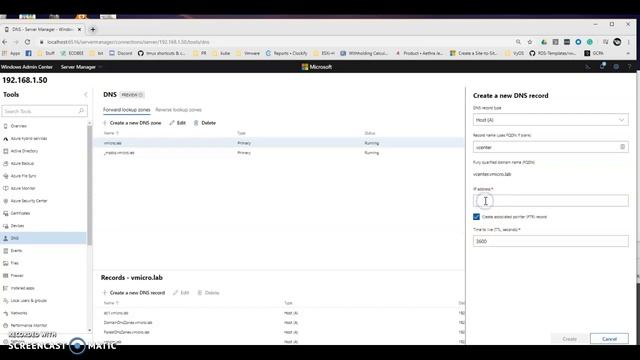Click Edit in the records toolbar
Viewport: 640px width, 360px height.
click(181, 293)
